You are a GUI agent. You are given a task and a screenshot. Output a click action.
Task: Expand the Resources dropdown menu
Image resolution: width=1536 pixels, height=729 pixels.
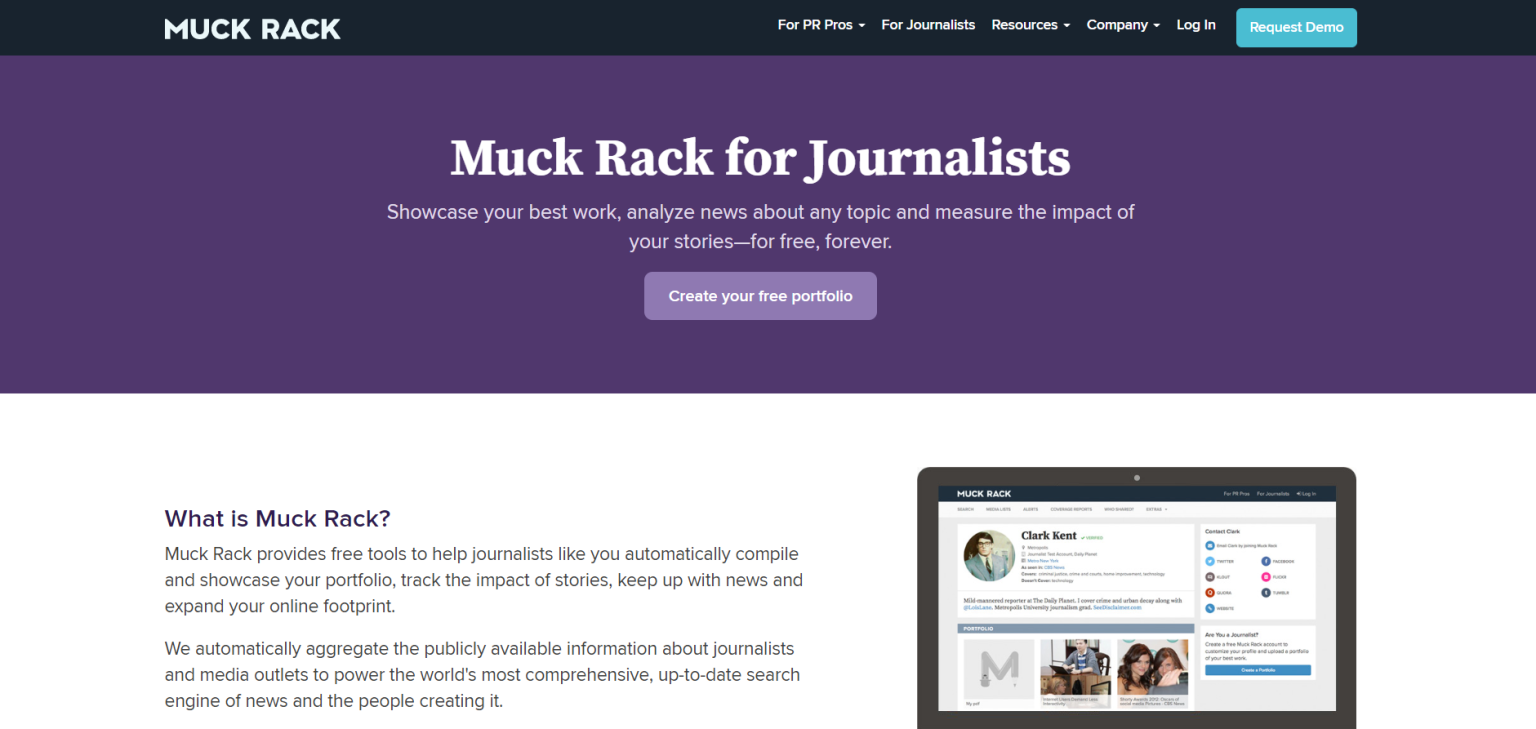(x=1031, y=25)
